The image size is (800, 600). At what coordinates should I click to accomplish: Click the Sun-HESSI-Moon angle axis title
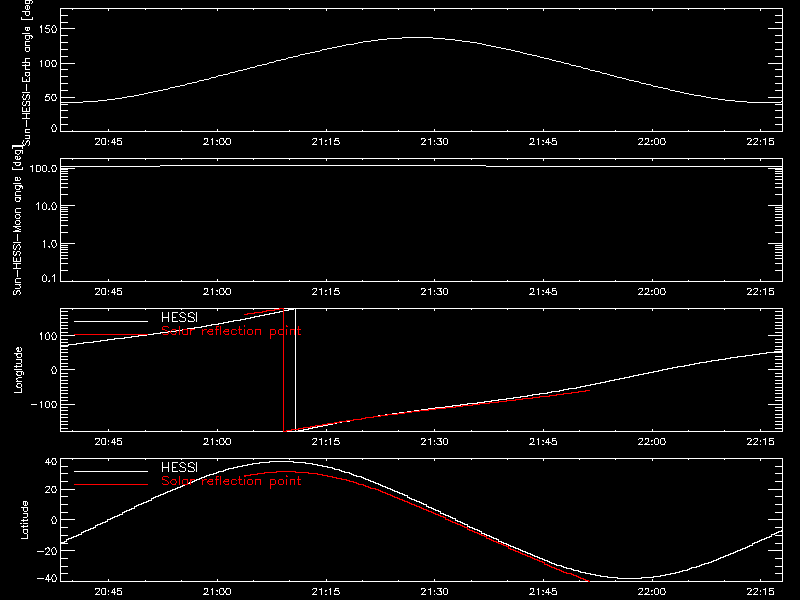[x=17, y=220]
